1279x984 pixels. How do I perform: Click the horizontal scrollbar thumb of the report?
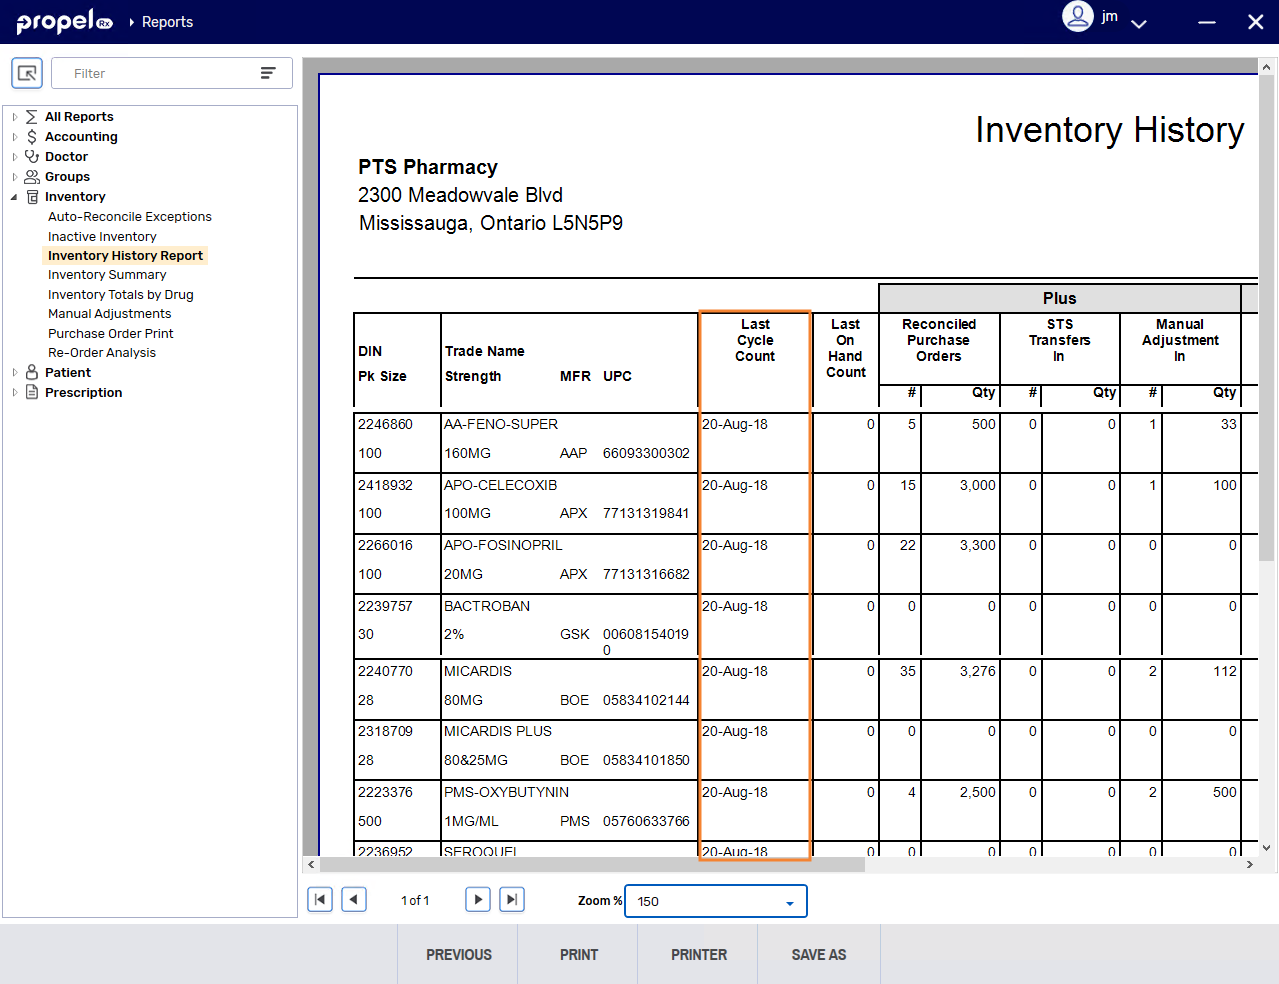(x=592, y=865)
